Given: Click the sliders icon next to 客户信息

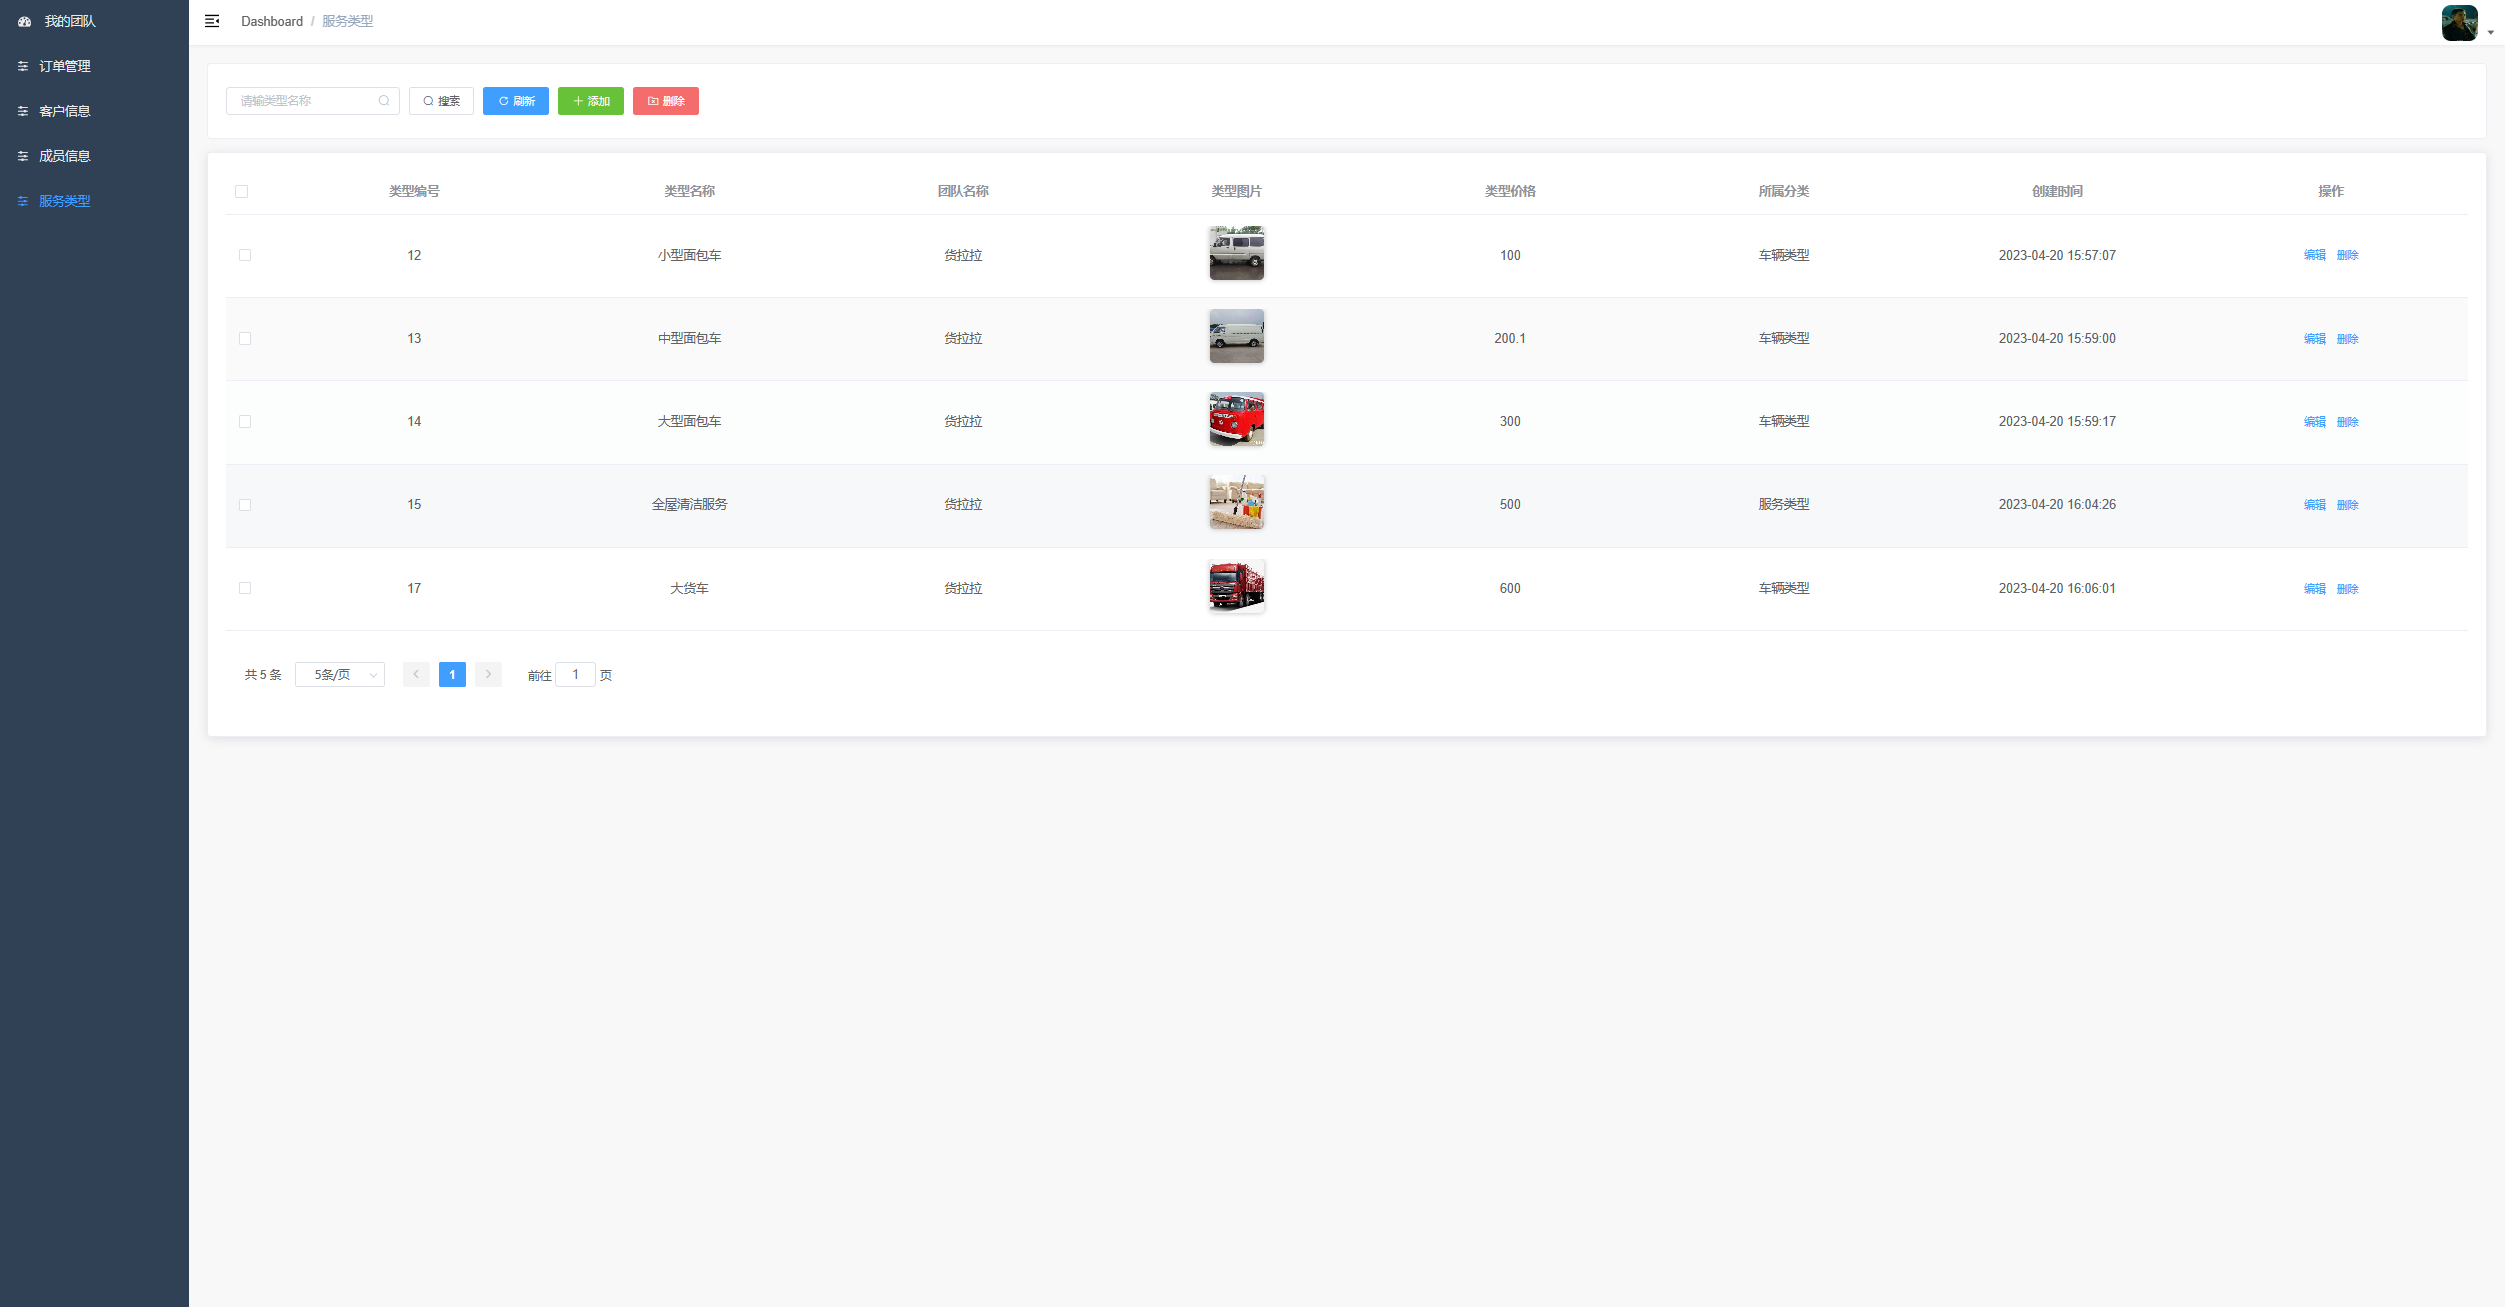Looking at the screenshot, I should [23, 111].
